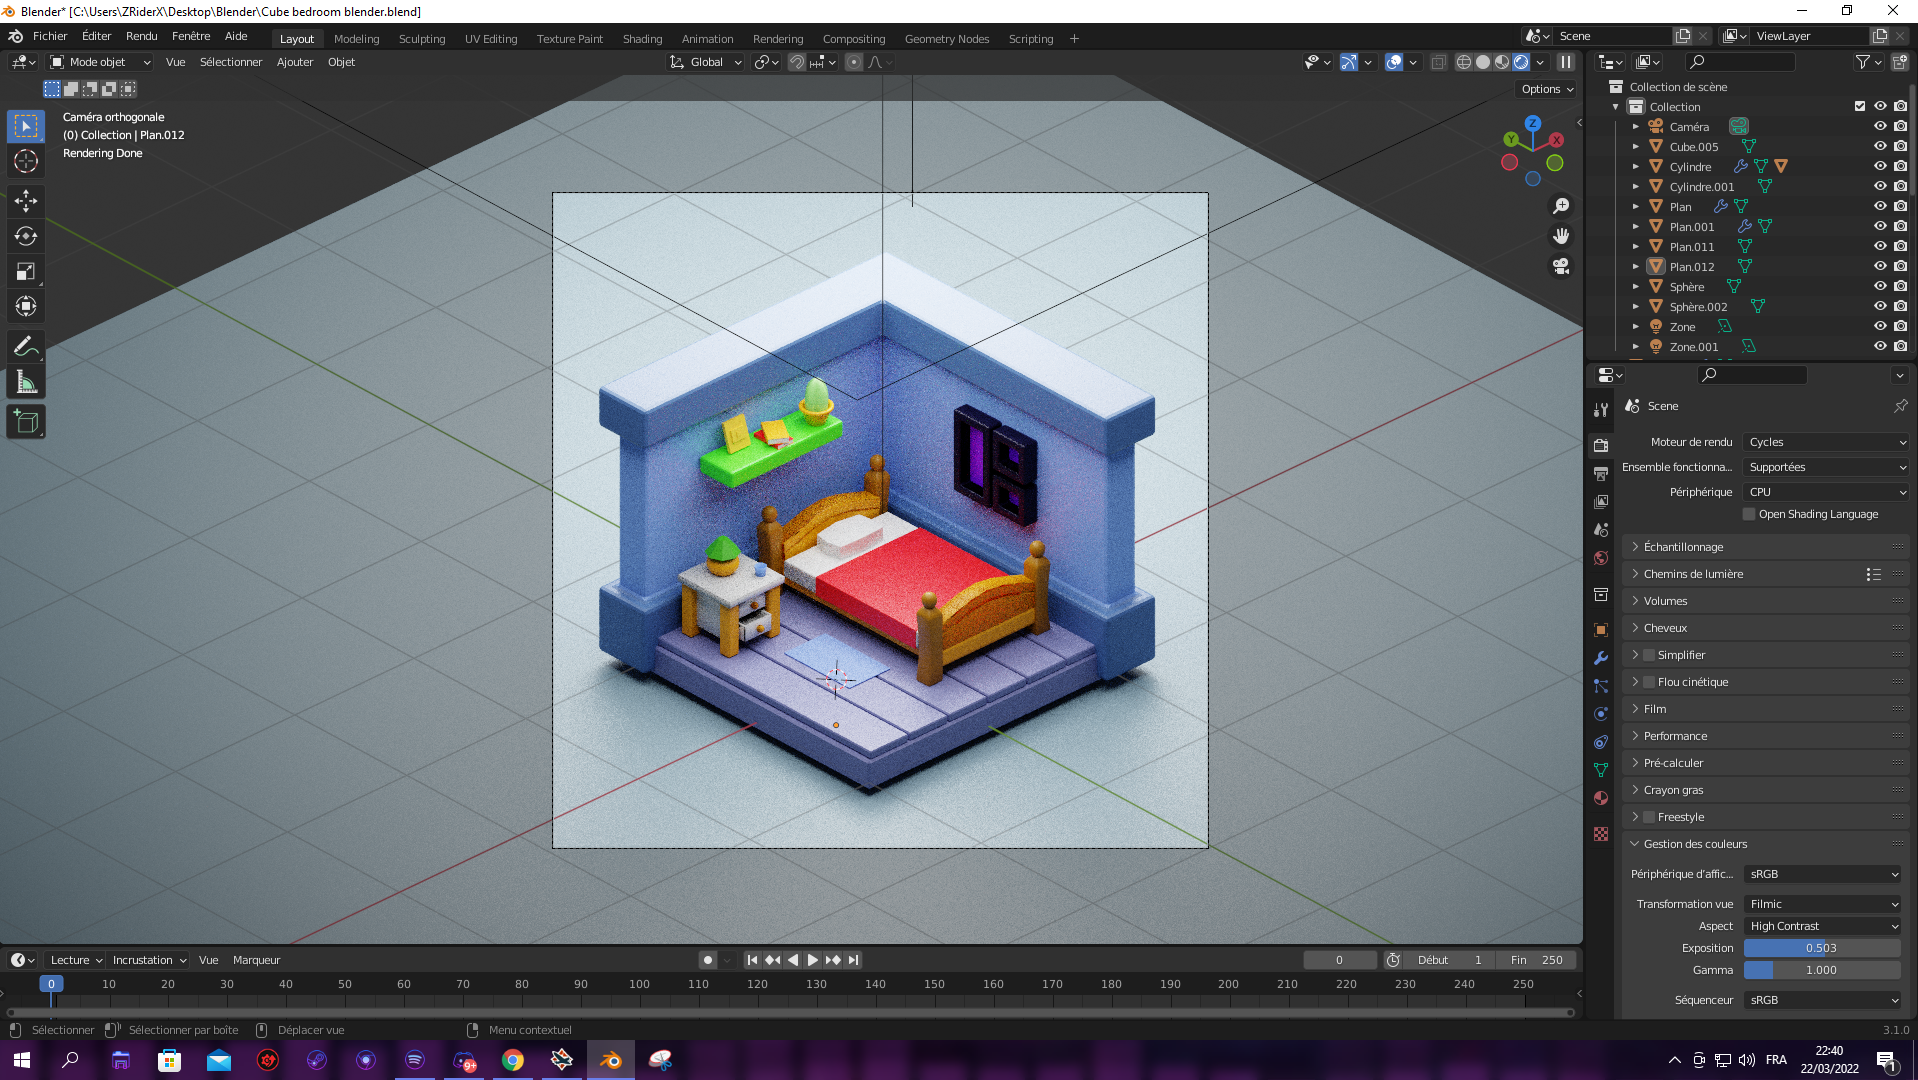Enable the Flou cinétique checkbox

(x=1649, y=682)
